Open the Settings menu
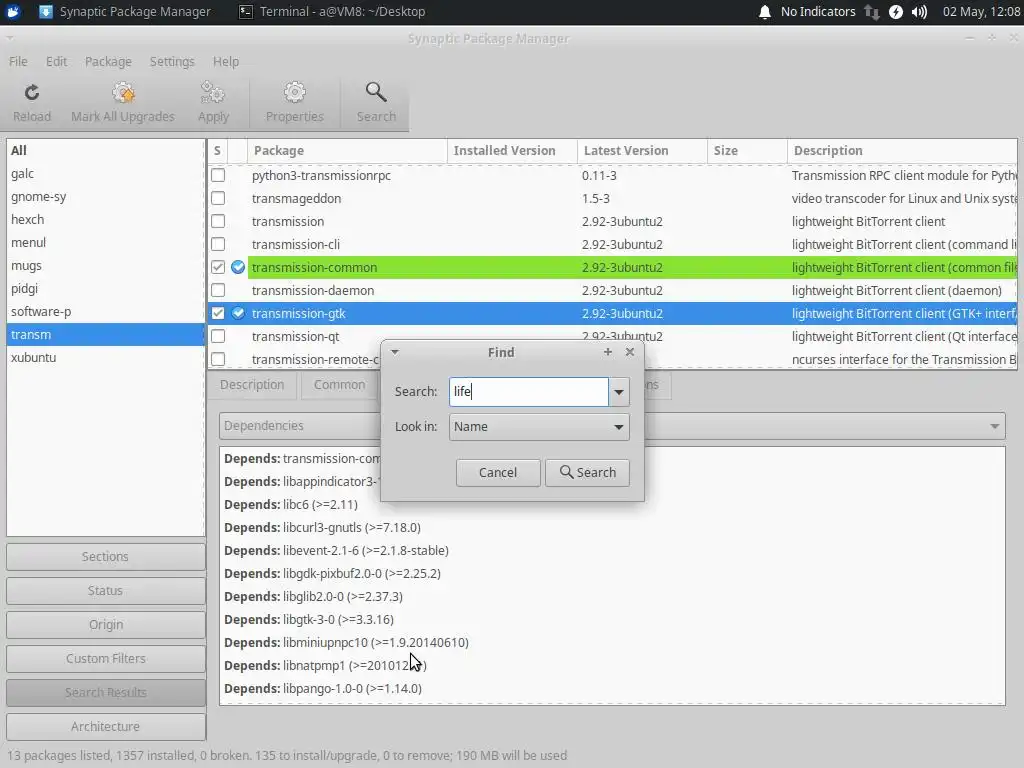Screen dimensions: 1024x768 coord(172,61)
